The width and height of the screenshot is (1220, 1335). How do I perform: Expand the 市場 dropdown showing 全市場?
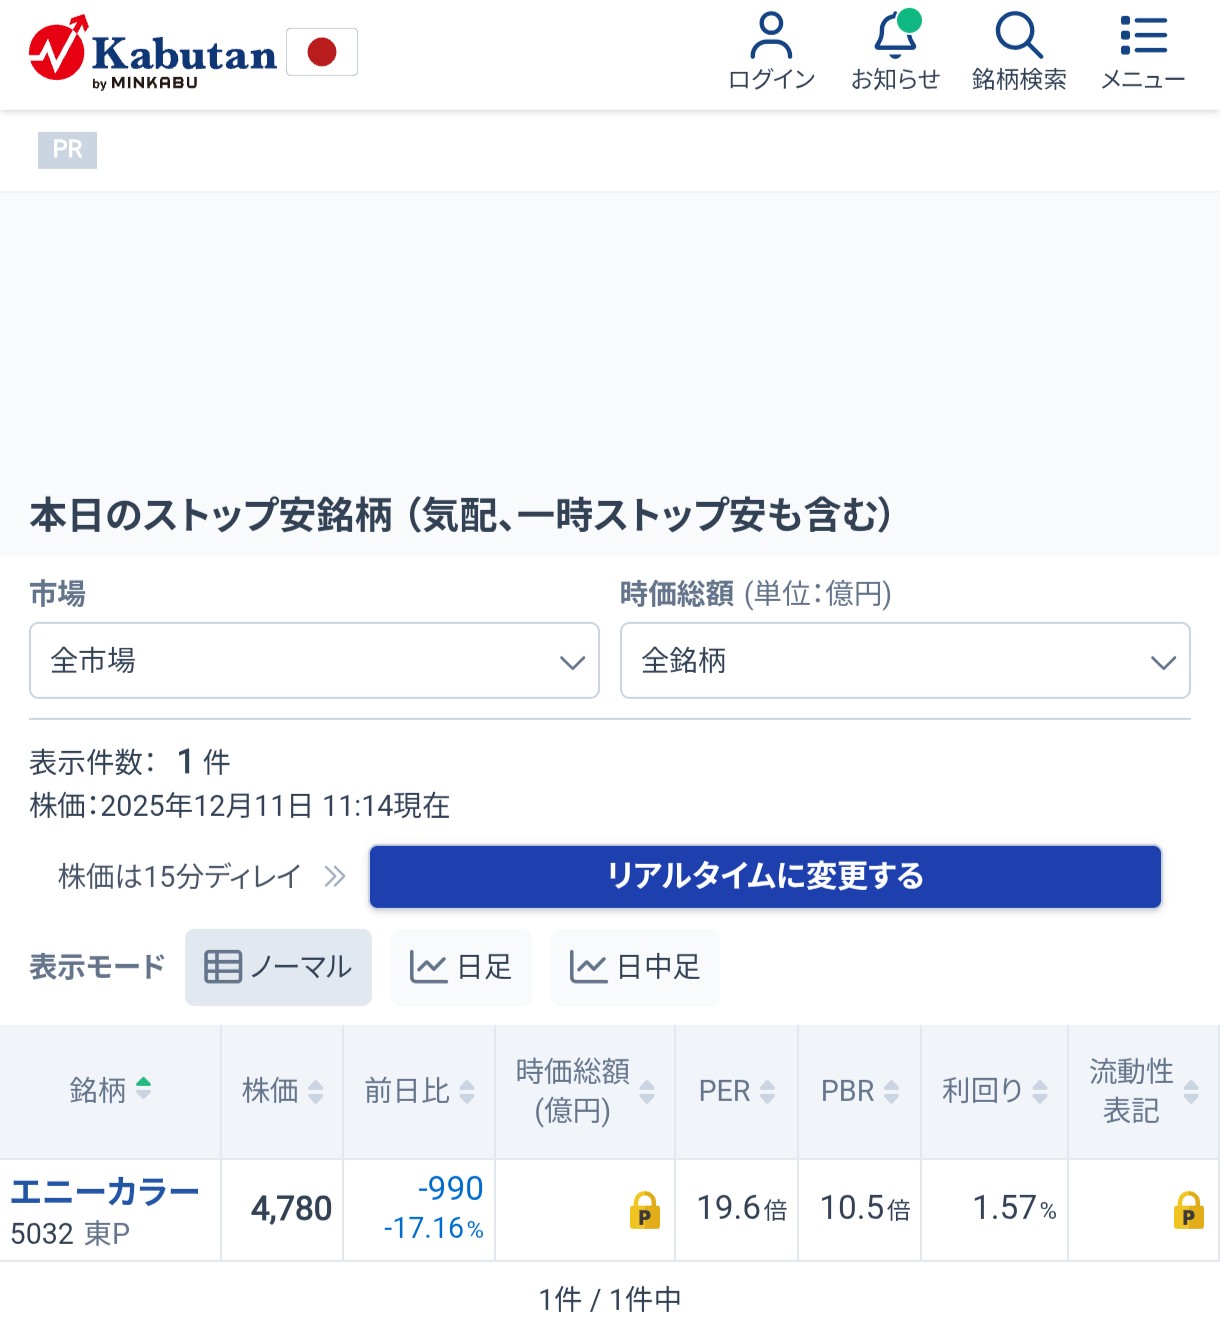pos(314,660)
